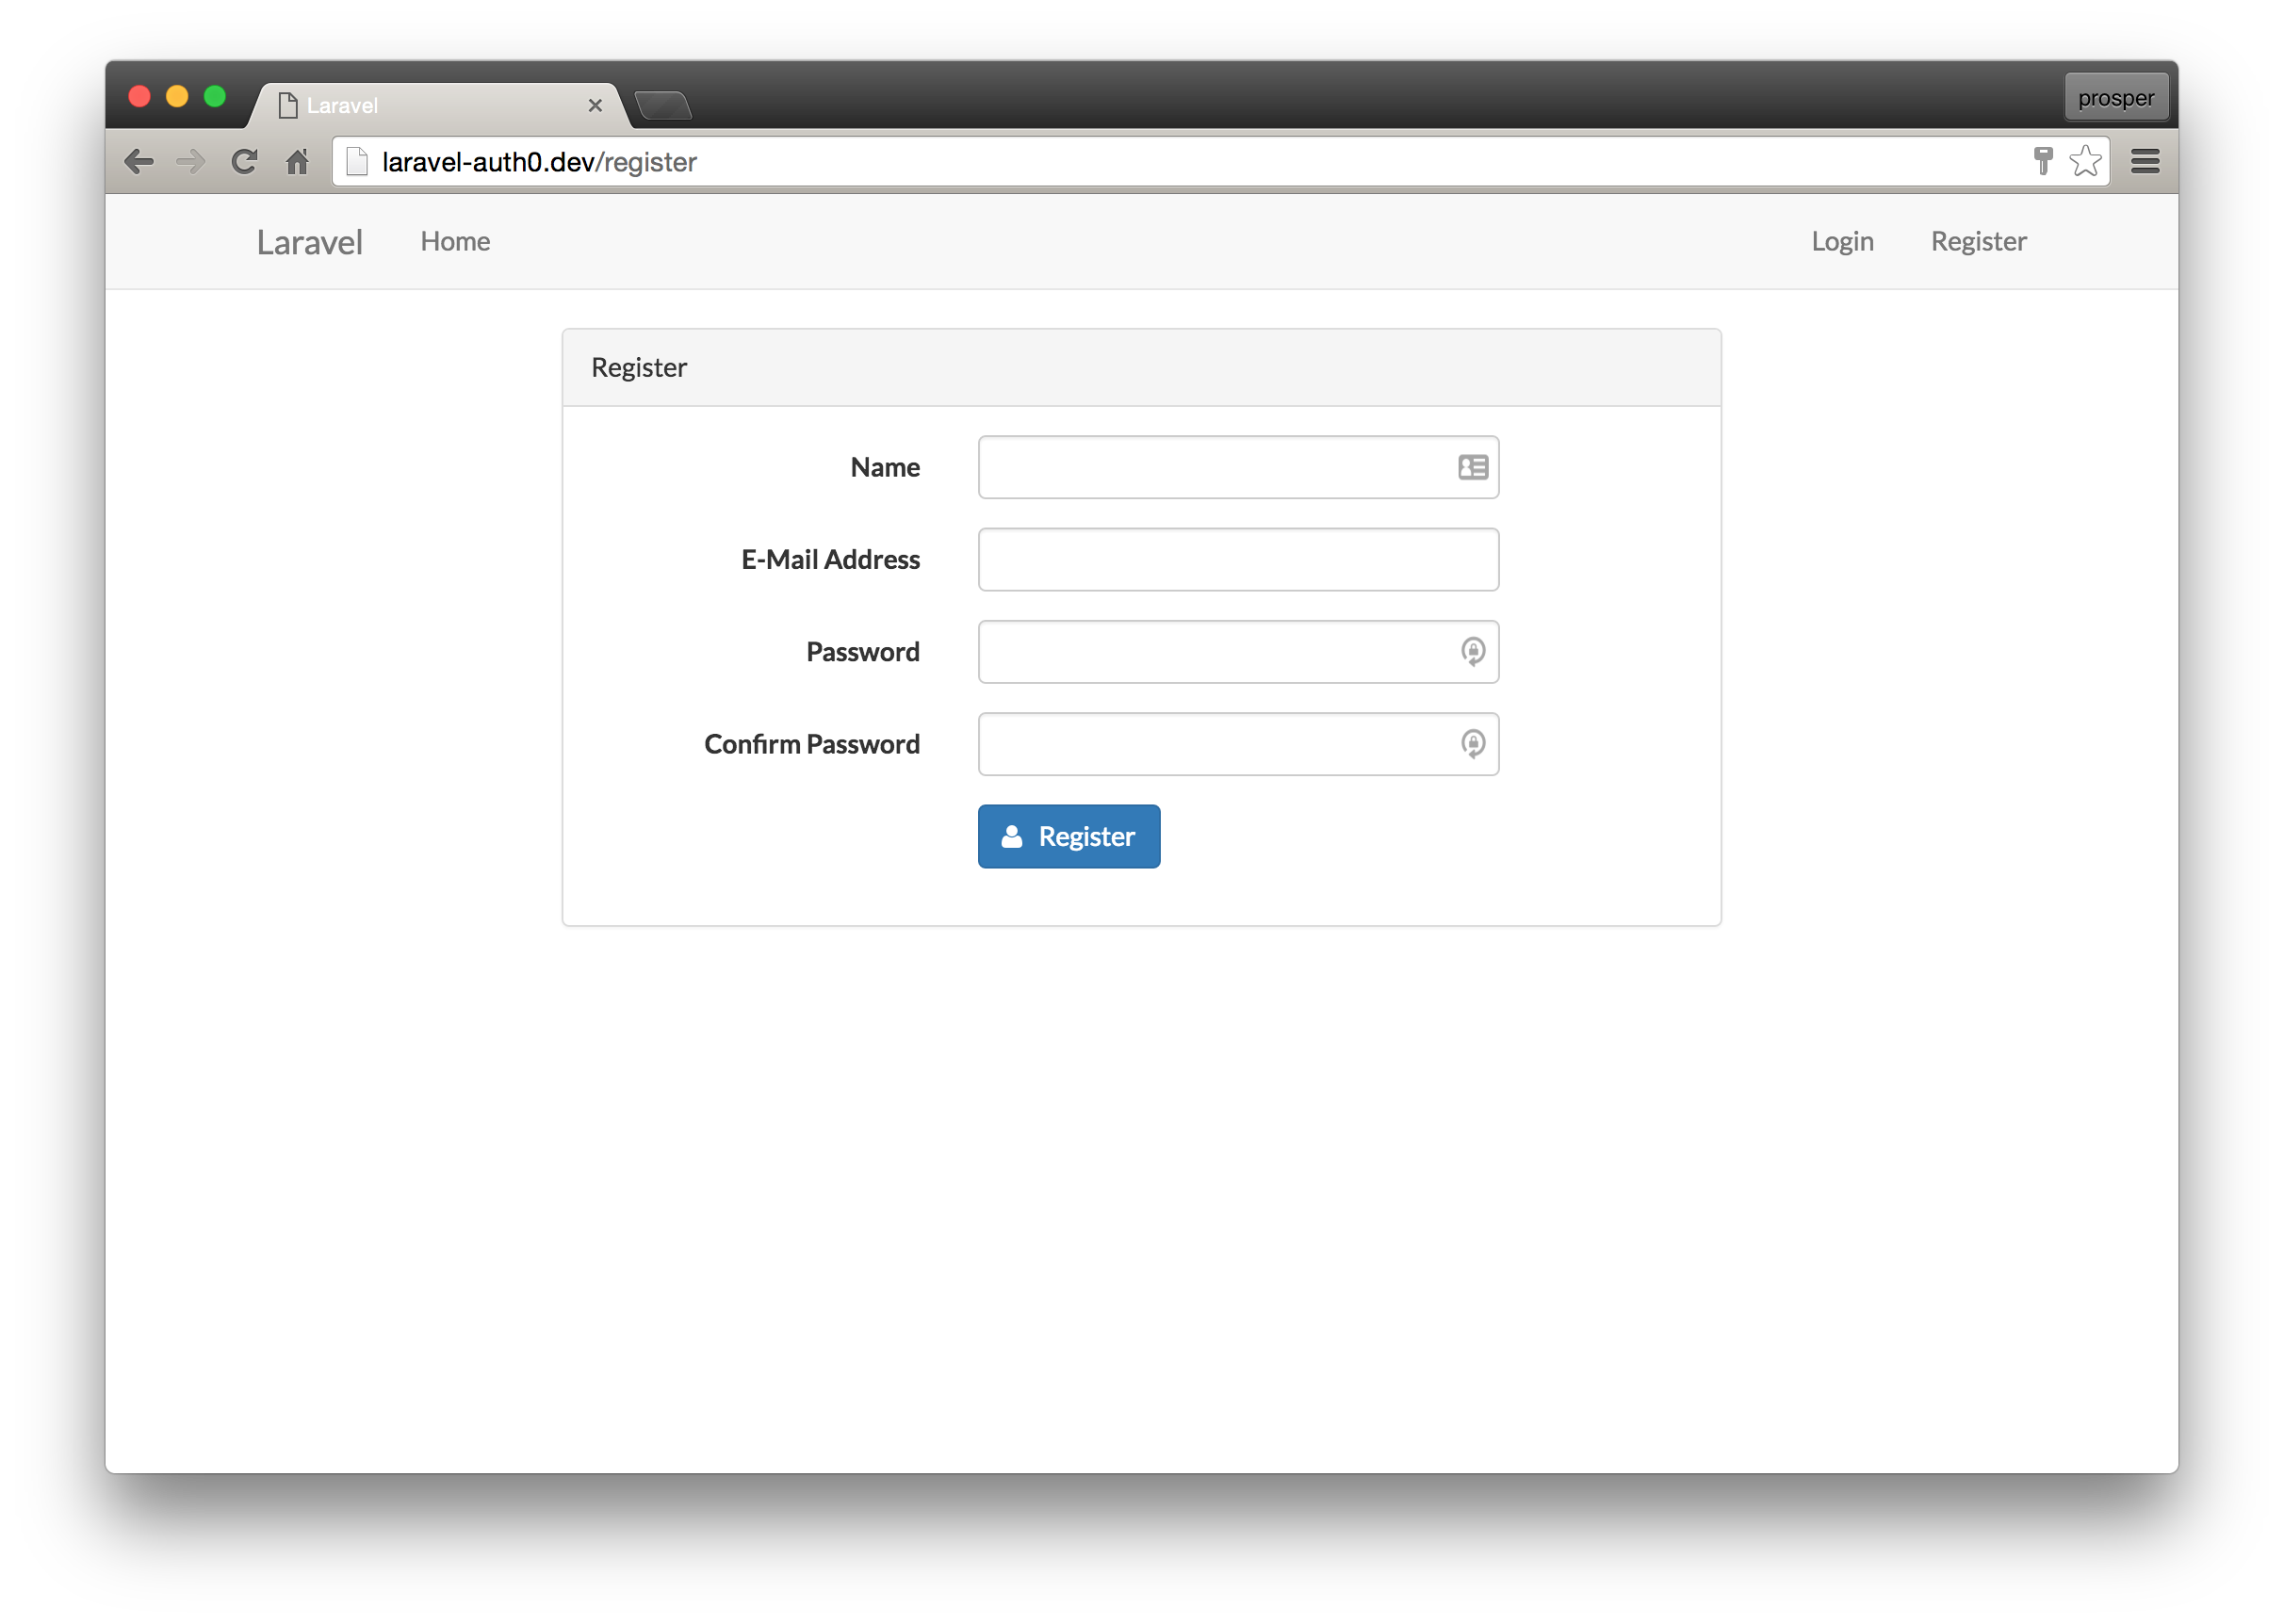Focus the E-Mail Address input field
2284x1624 pixels.
1238,559
